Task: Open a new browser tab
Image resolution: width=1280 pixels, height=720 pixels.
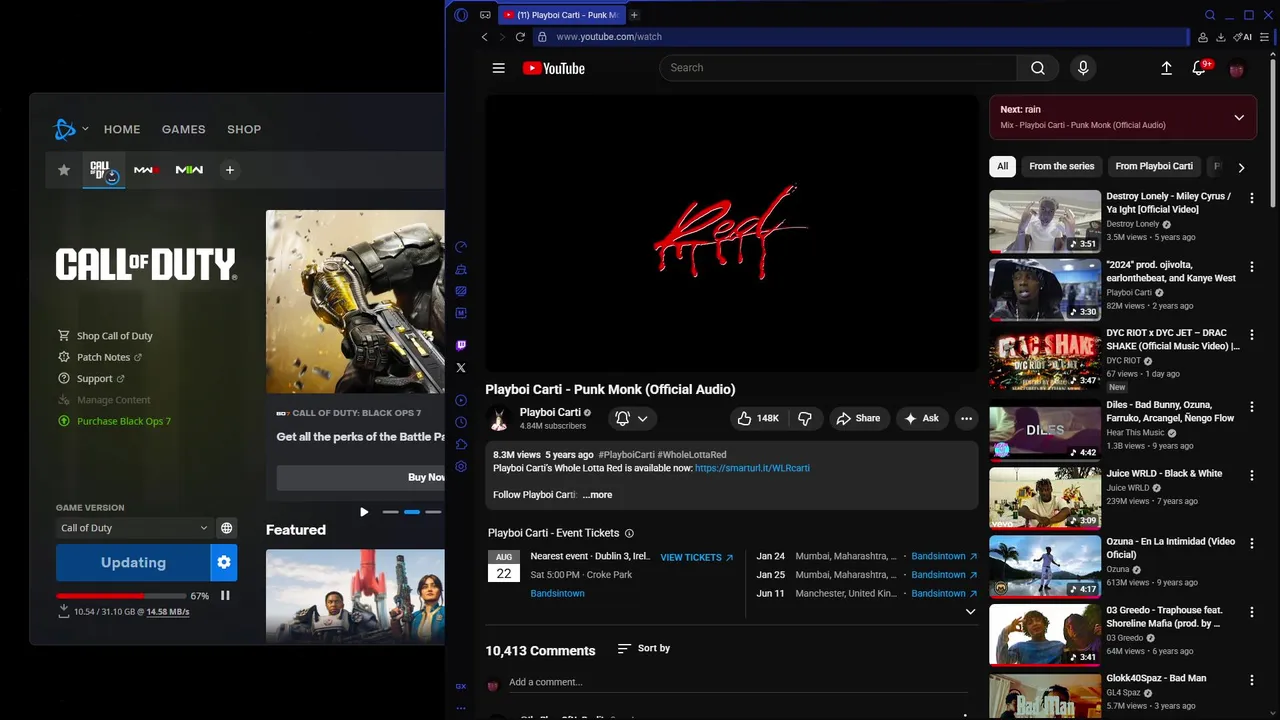Action: 634,15
